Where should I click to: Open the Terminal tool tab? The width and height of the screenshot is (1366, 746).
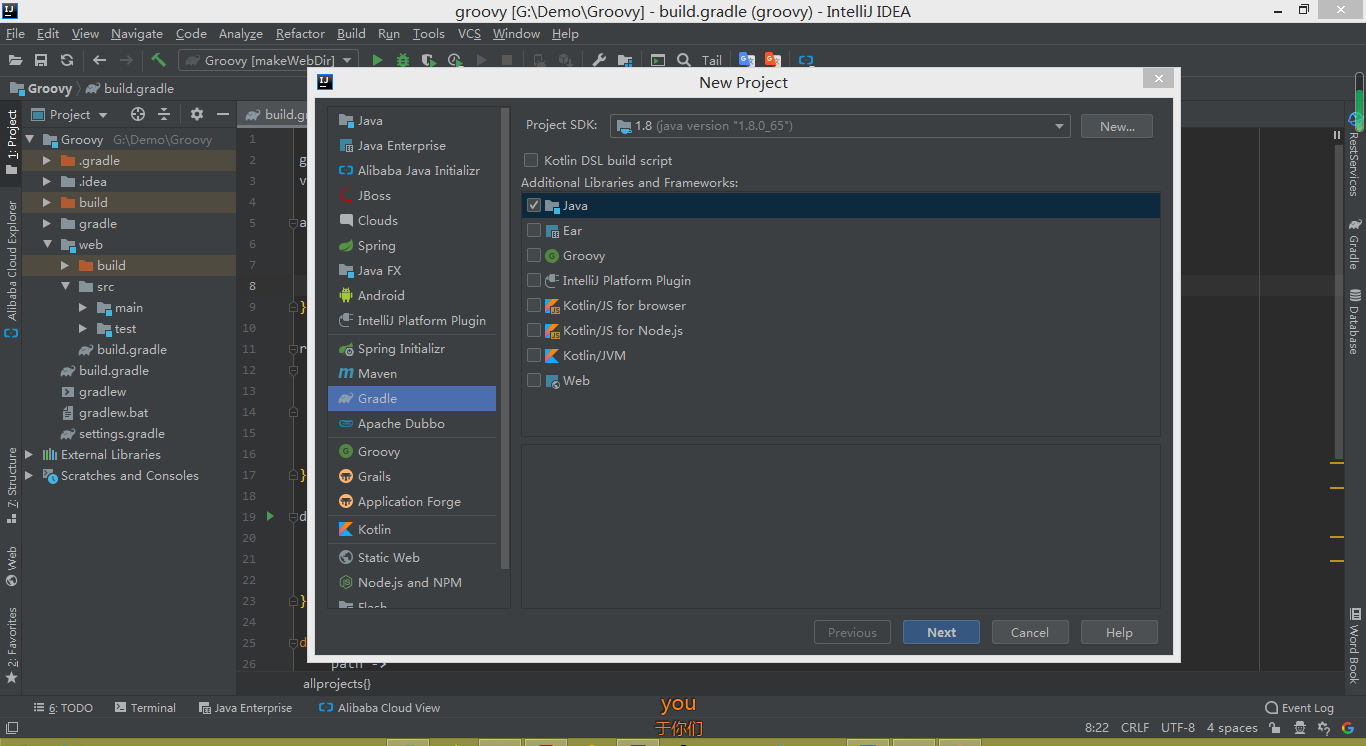[145, 707]
